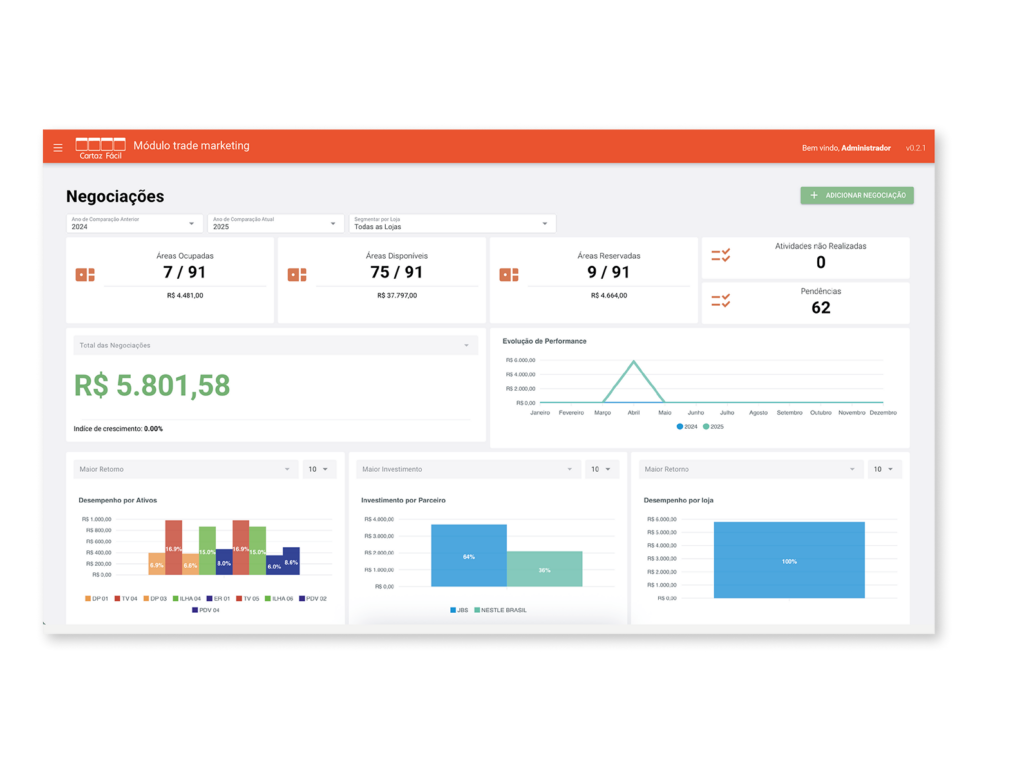1024x757 pixels.
Task: Open the Total das Negociações dropdown
Action: point(272,345)
